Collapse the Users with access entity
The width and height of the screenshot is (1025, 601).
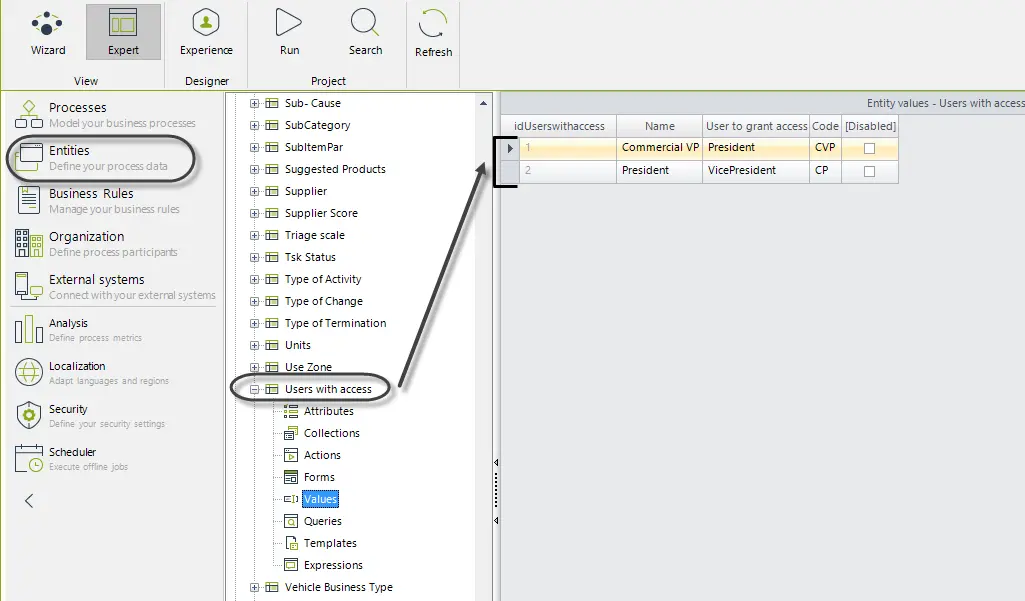click(x=254, y=390)
